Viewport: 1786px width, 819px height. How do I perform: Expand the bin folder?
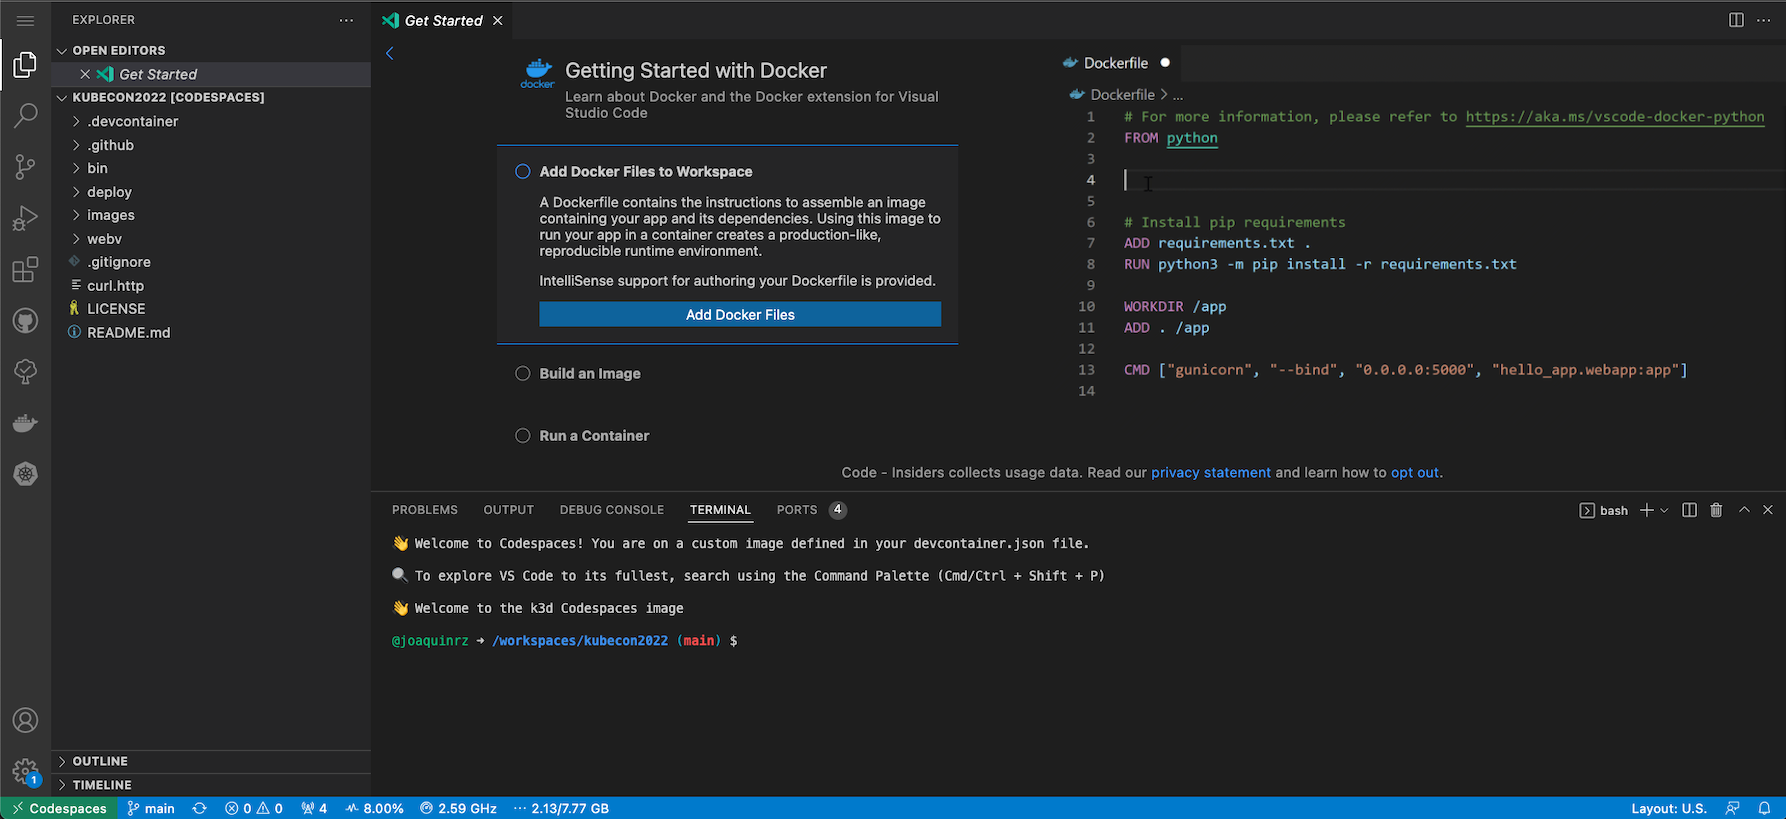coord(211,168)
